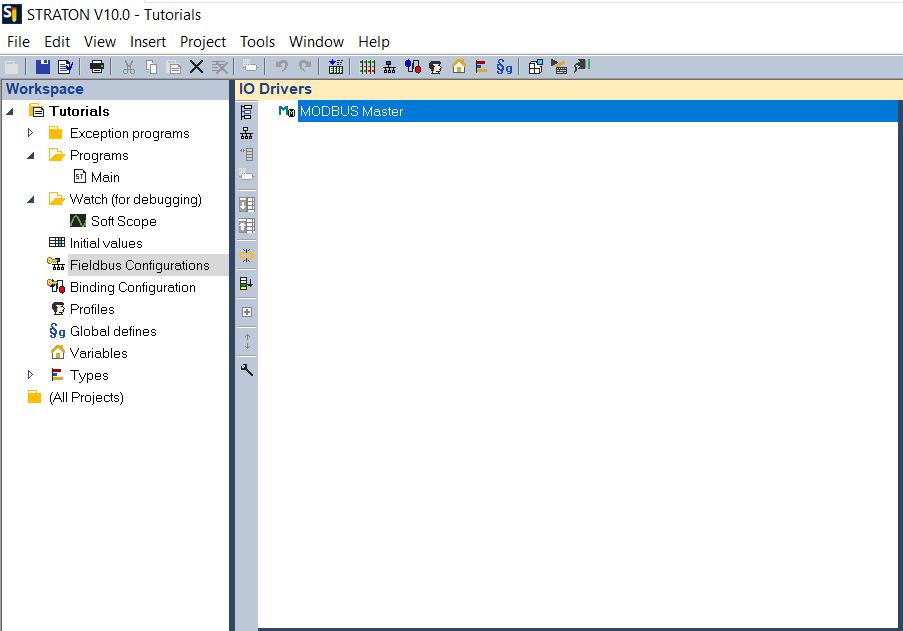
Task: Click the Save icon in the toolbar
Action: tap(43, 67)
